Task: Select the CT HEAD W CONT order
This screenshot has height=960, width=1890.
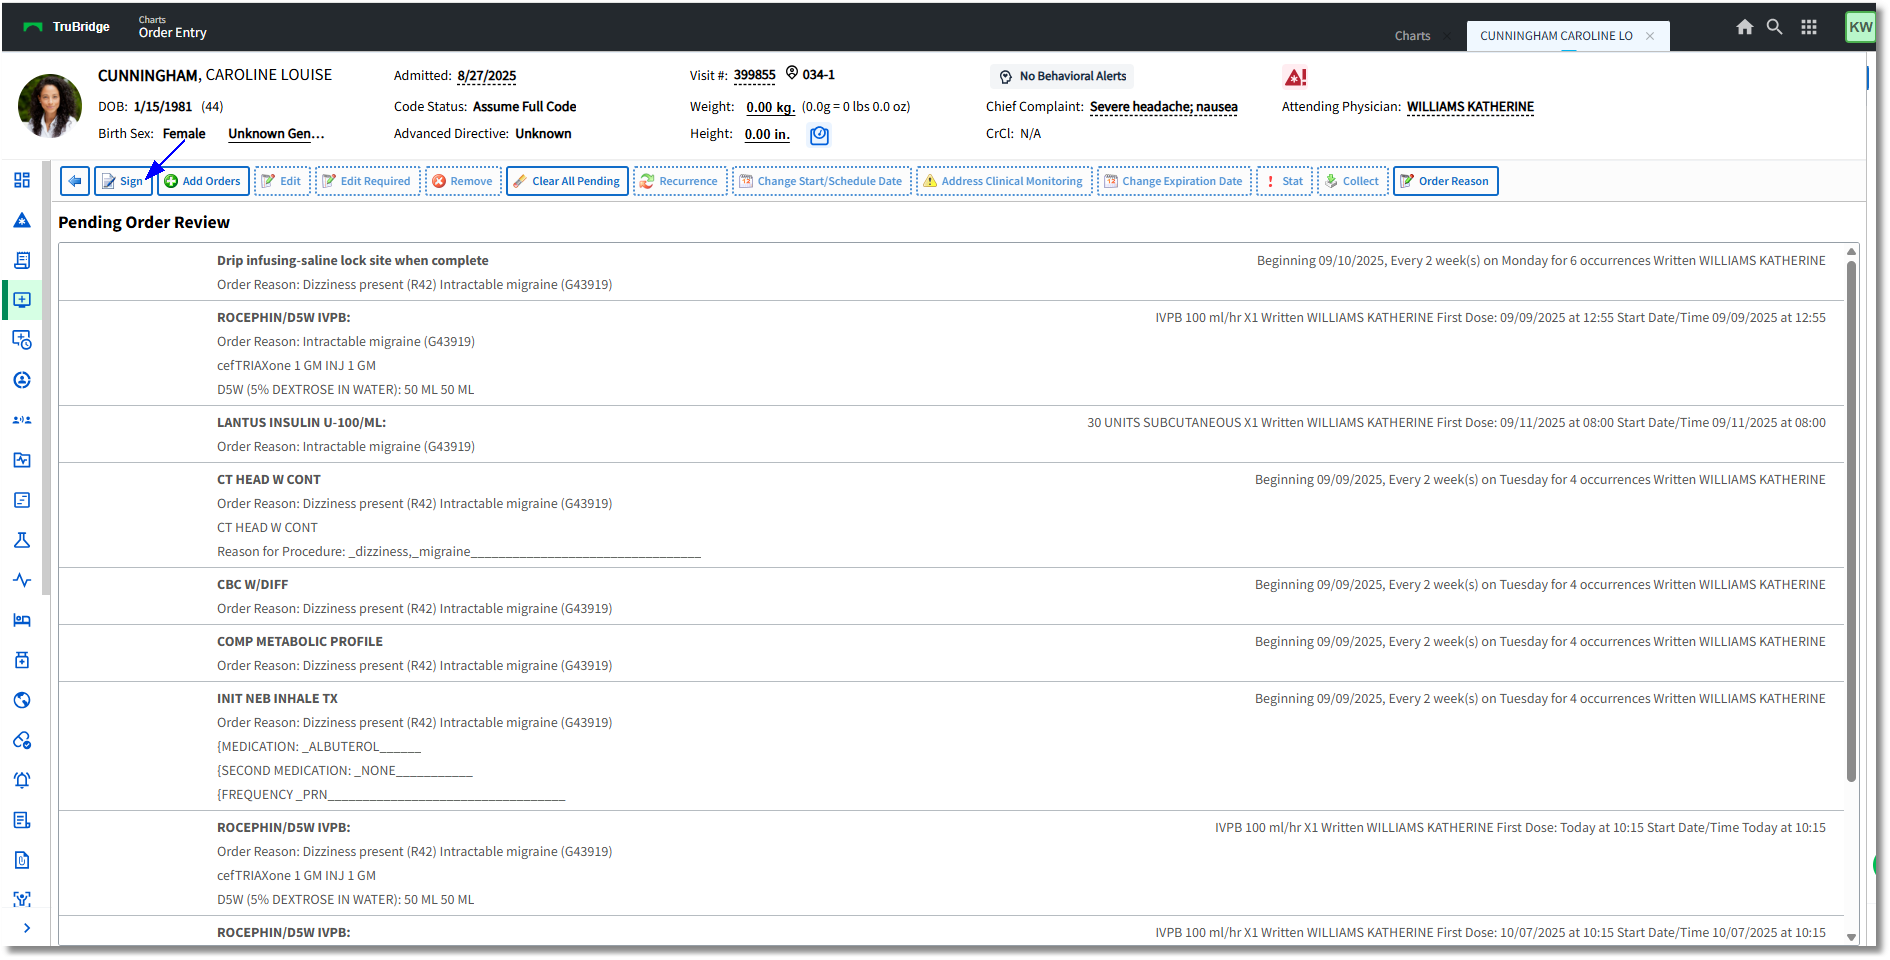Action: pyautogui.click(x=951, y=515)
